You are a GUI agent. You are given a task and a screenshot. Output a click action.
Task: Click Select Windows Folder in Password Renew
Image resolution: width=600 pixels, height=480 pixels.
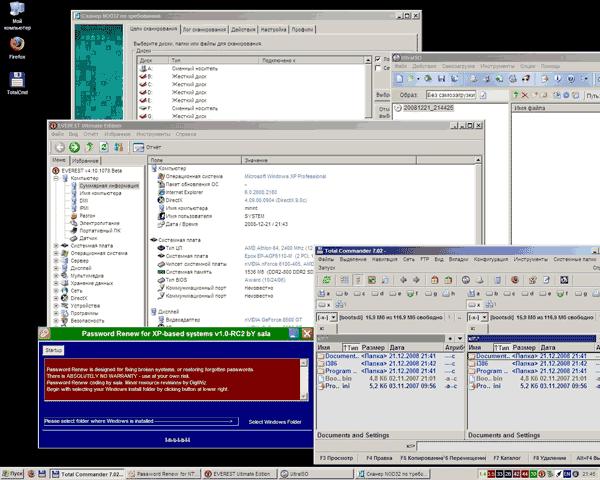point(275,422)
